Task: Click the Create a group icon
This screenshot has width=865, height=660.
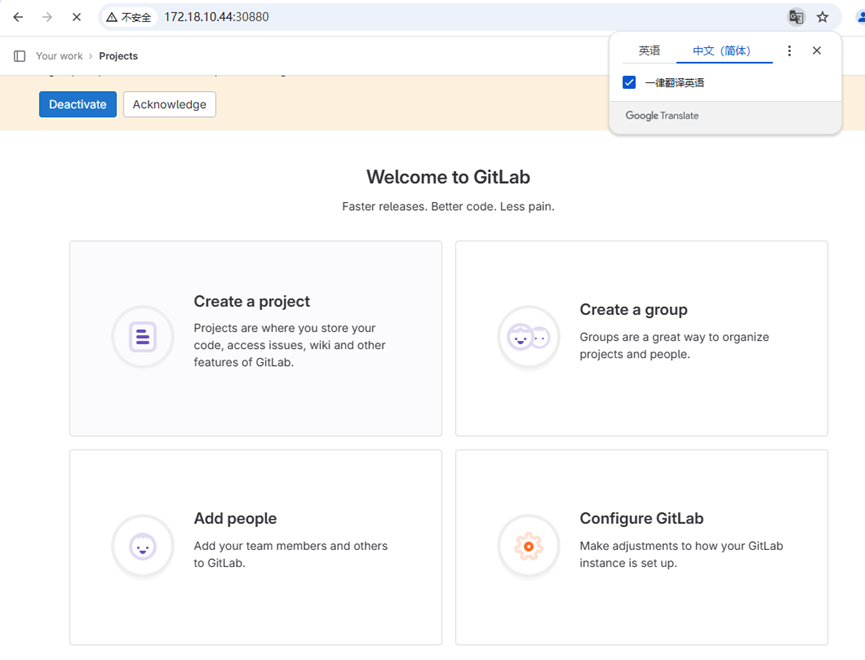Action: point(528,337)
